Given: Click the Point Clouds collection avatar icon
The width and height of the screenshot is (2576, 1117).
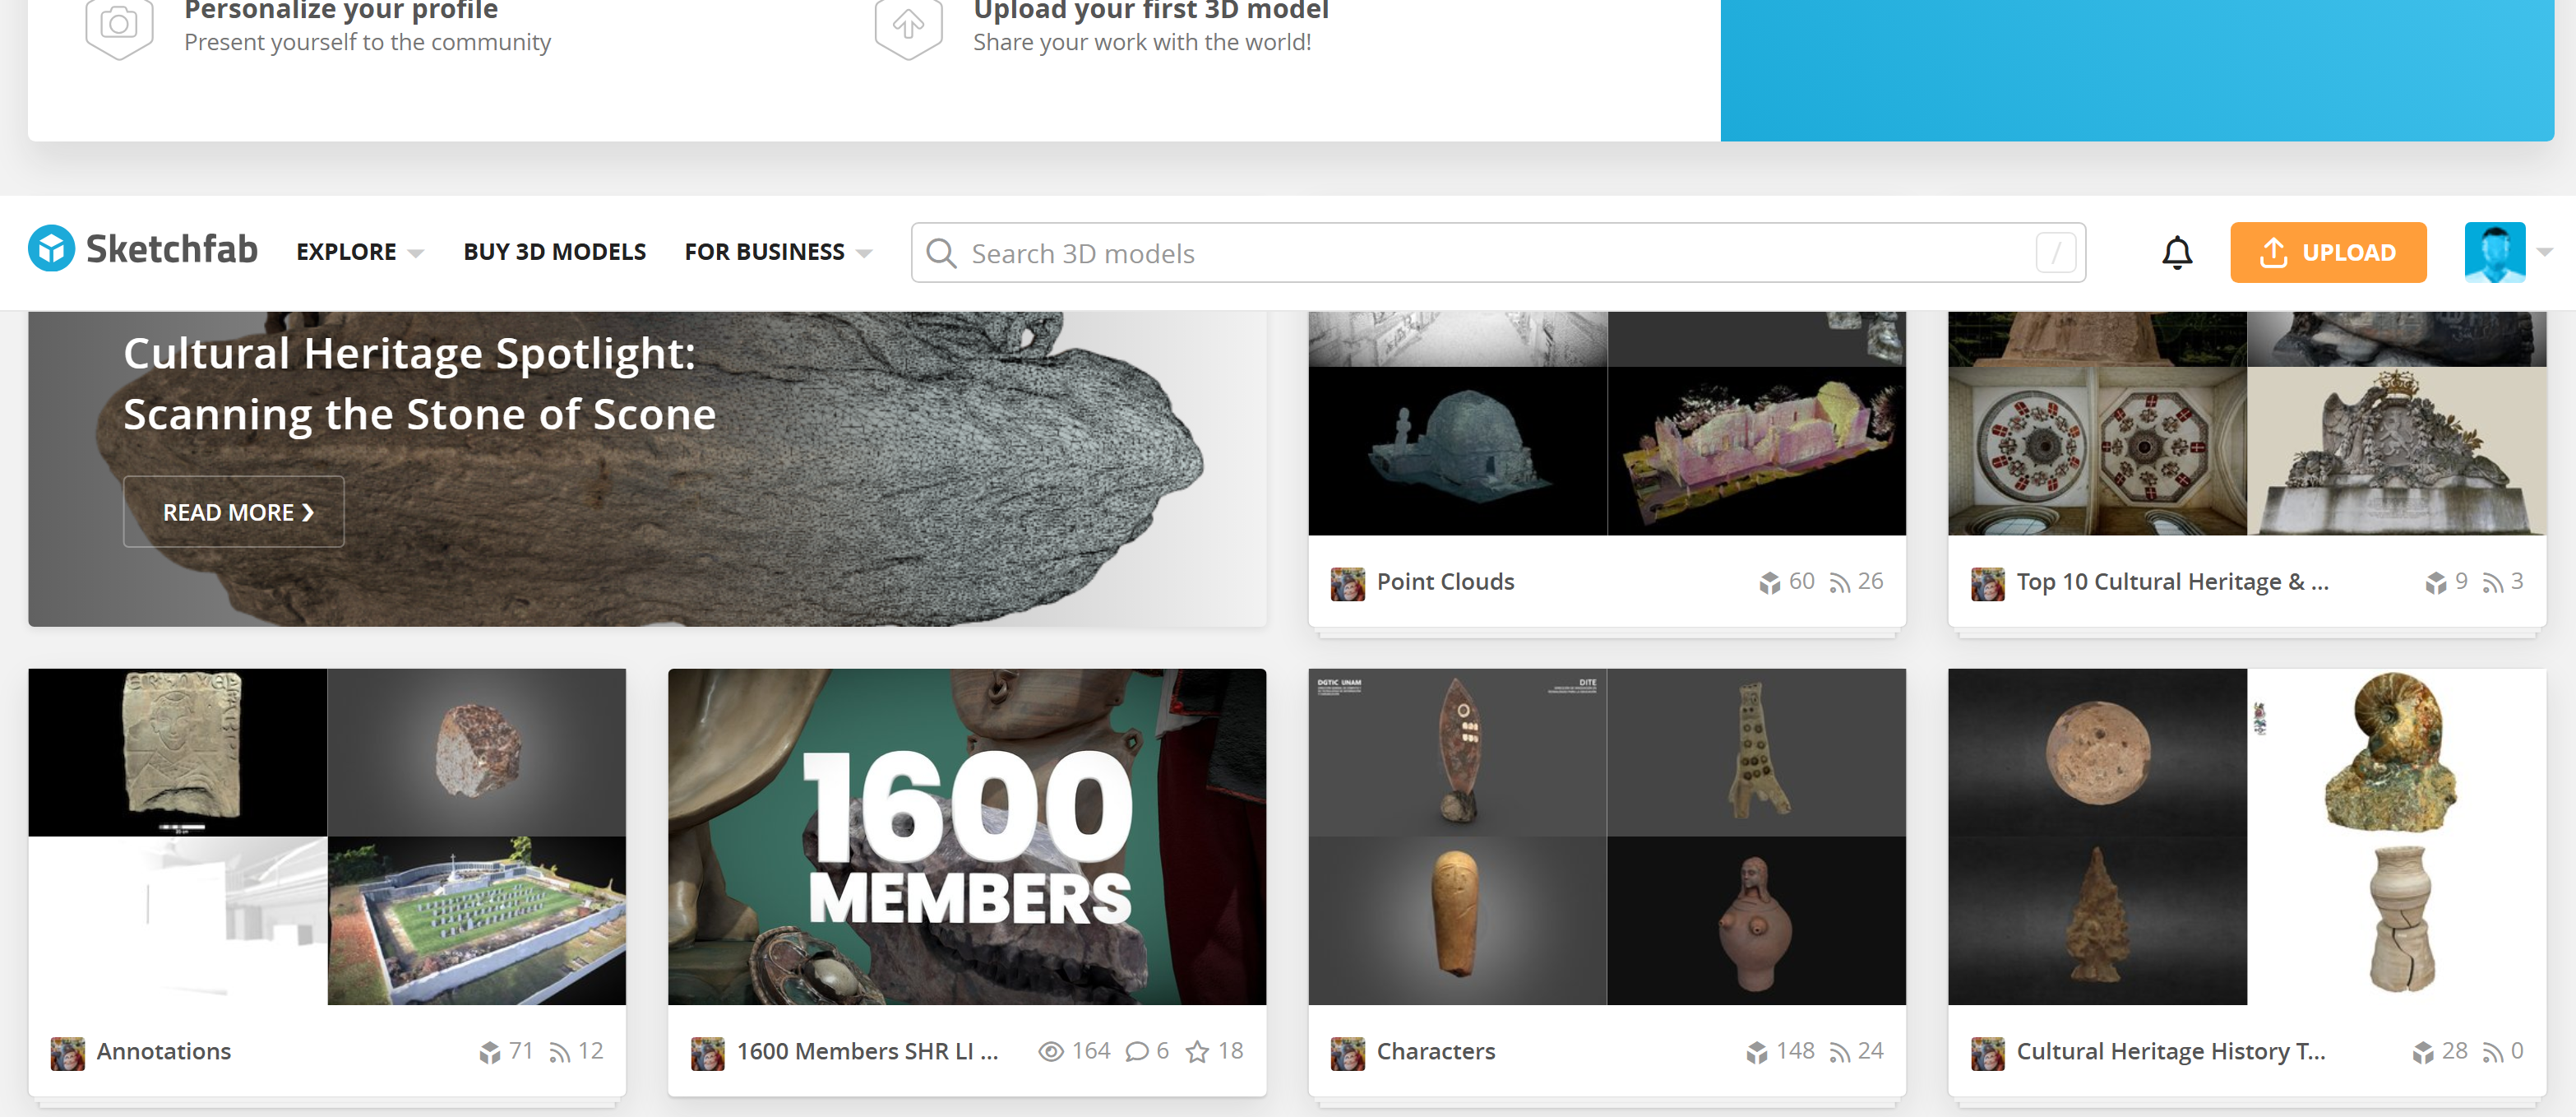Looking at the screenshot, I should coord(1347,583).
